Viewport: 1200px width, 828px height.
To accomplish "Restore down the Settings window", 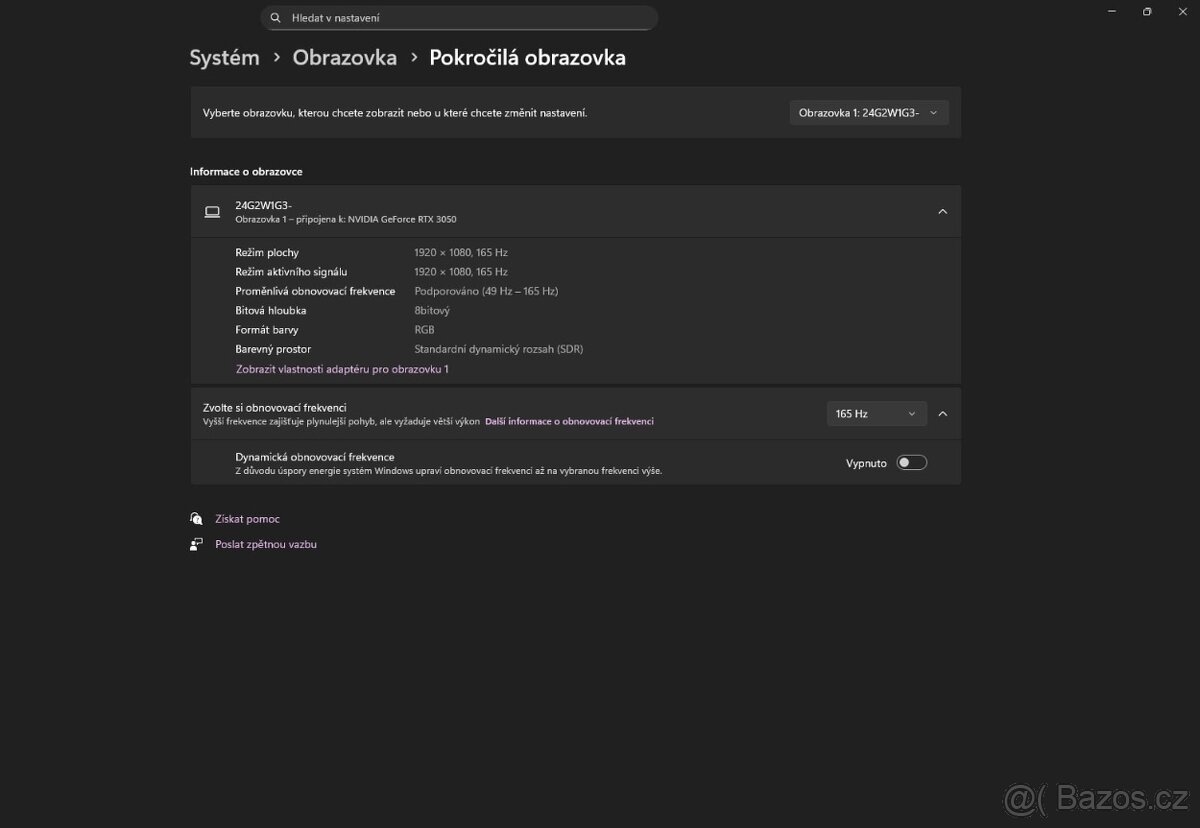I will [1146, 11].
